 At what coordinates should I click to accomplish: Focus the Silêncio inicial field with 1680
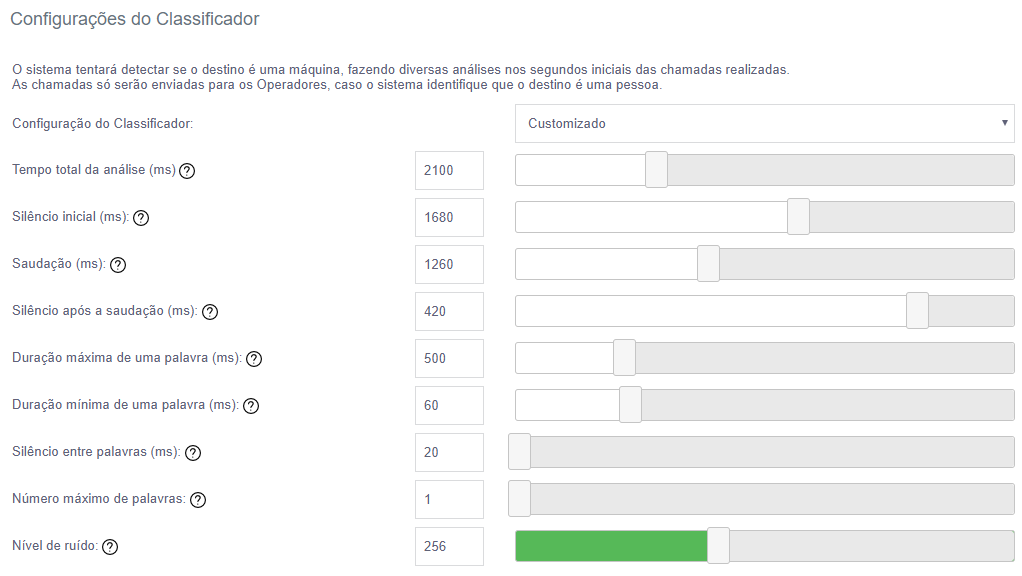coord(449,217)
